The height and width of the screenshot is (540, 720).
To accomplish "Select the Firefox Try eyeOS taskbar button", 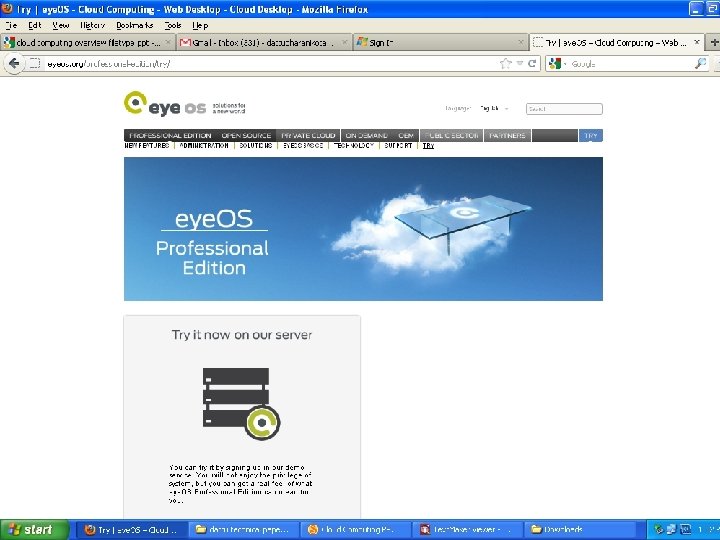I will pyautogui.click(x=131, y=529).
